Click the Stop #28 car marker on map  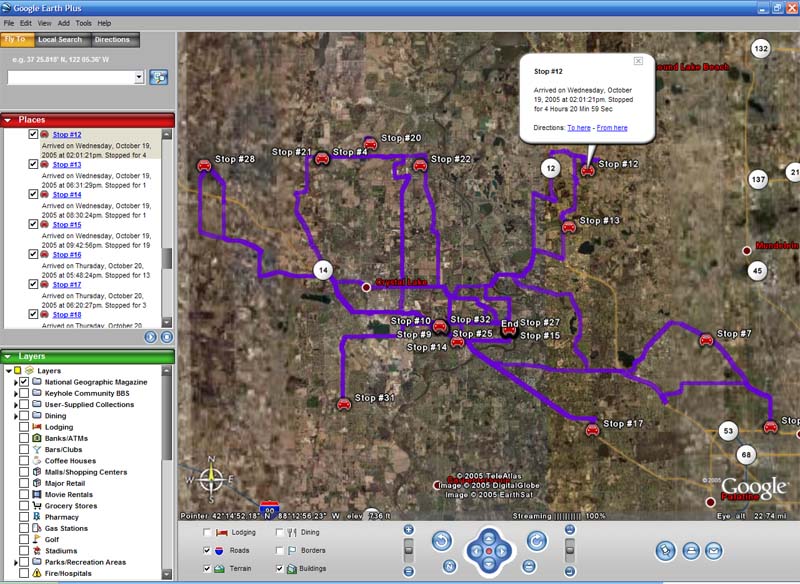pyautogui.click(x=204, y=165)
